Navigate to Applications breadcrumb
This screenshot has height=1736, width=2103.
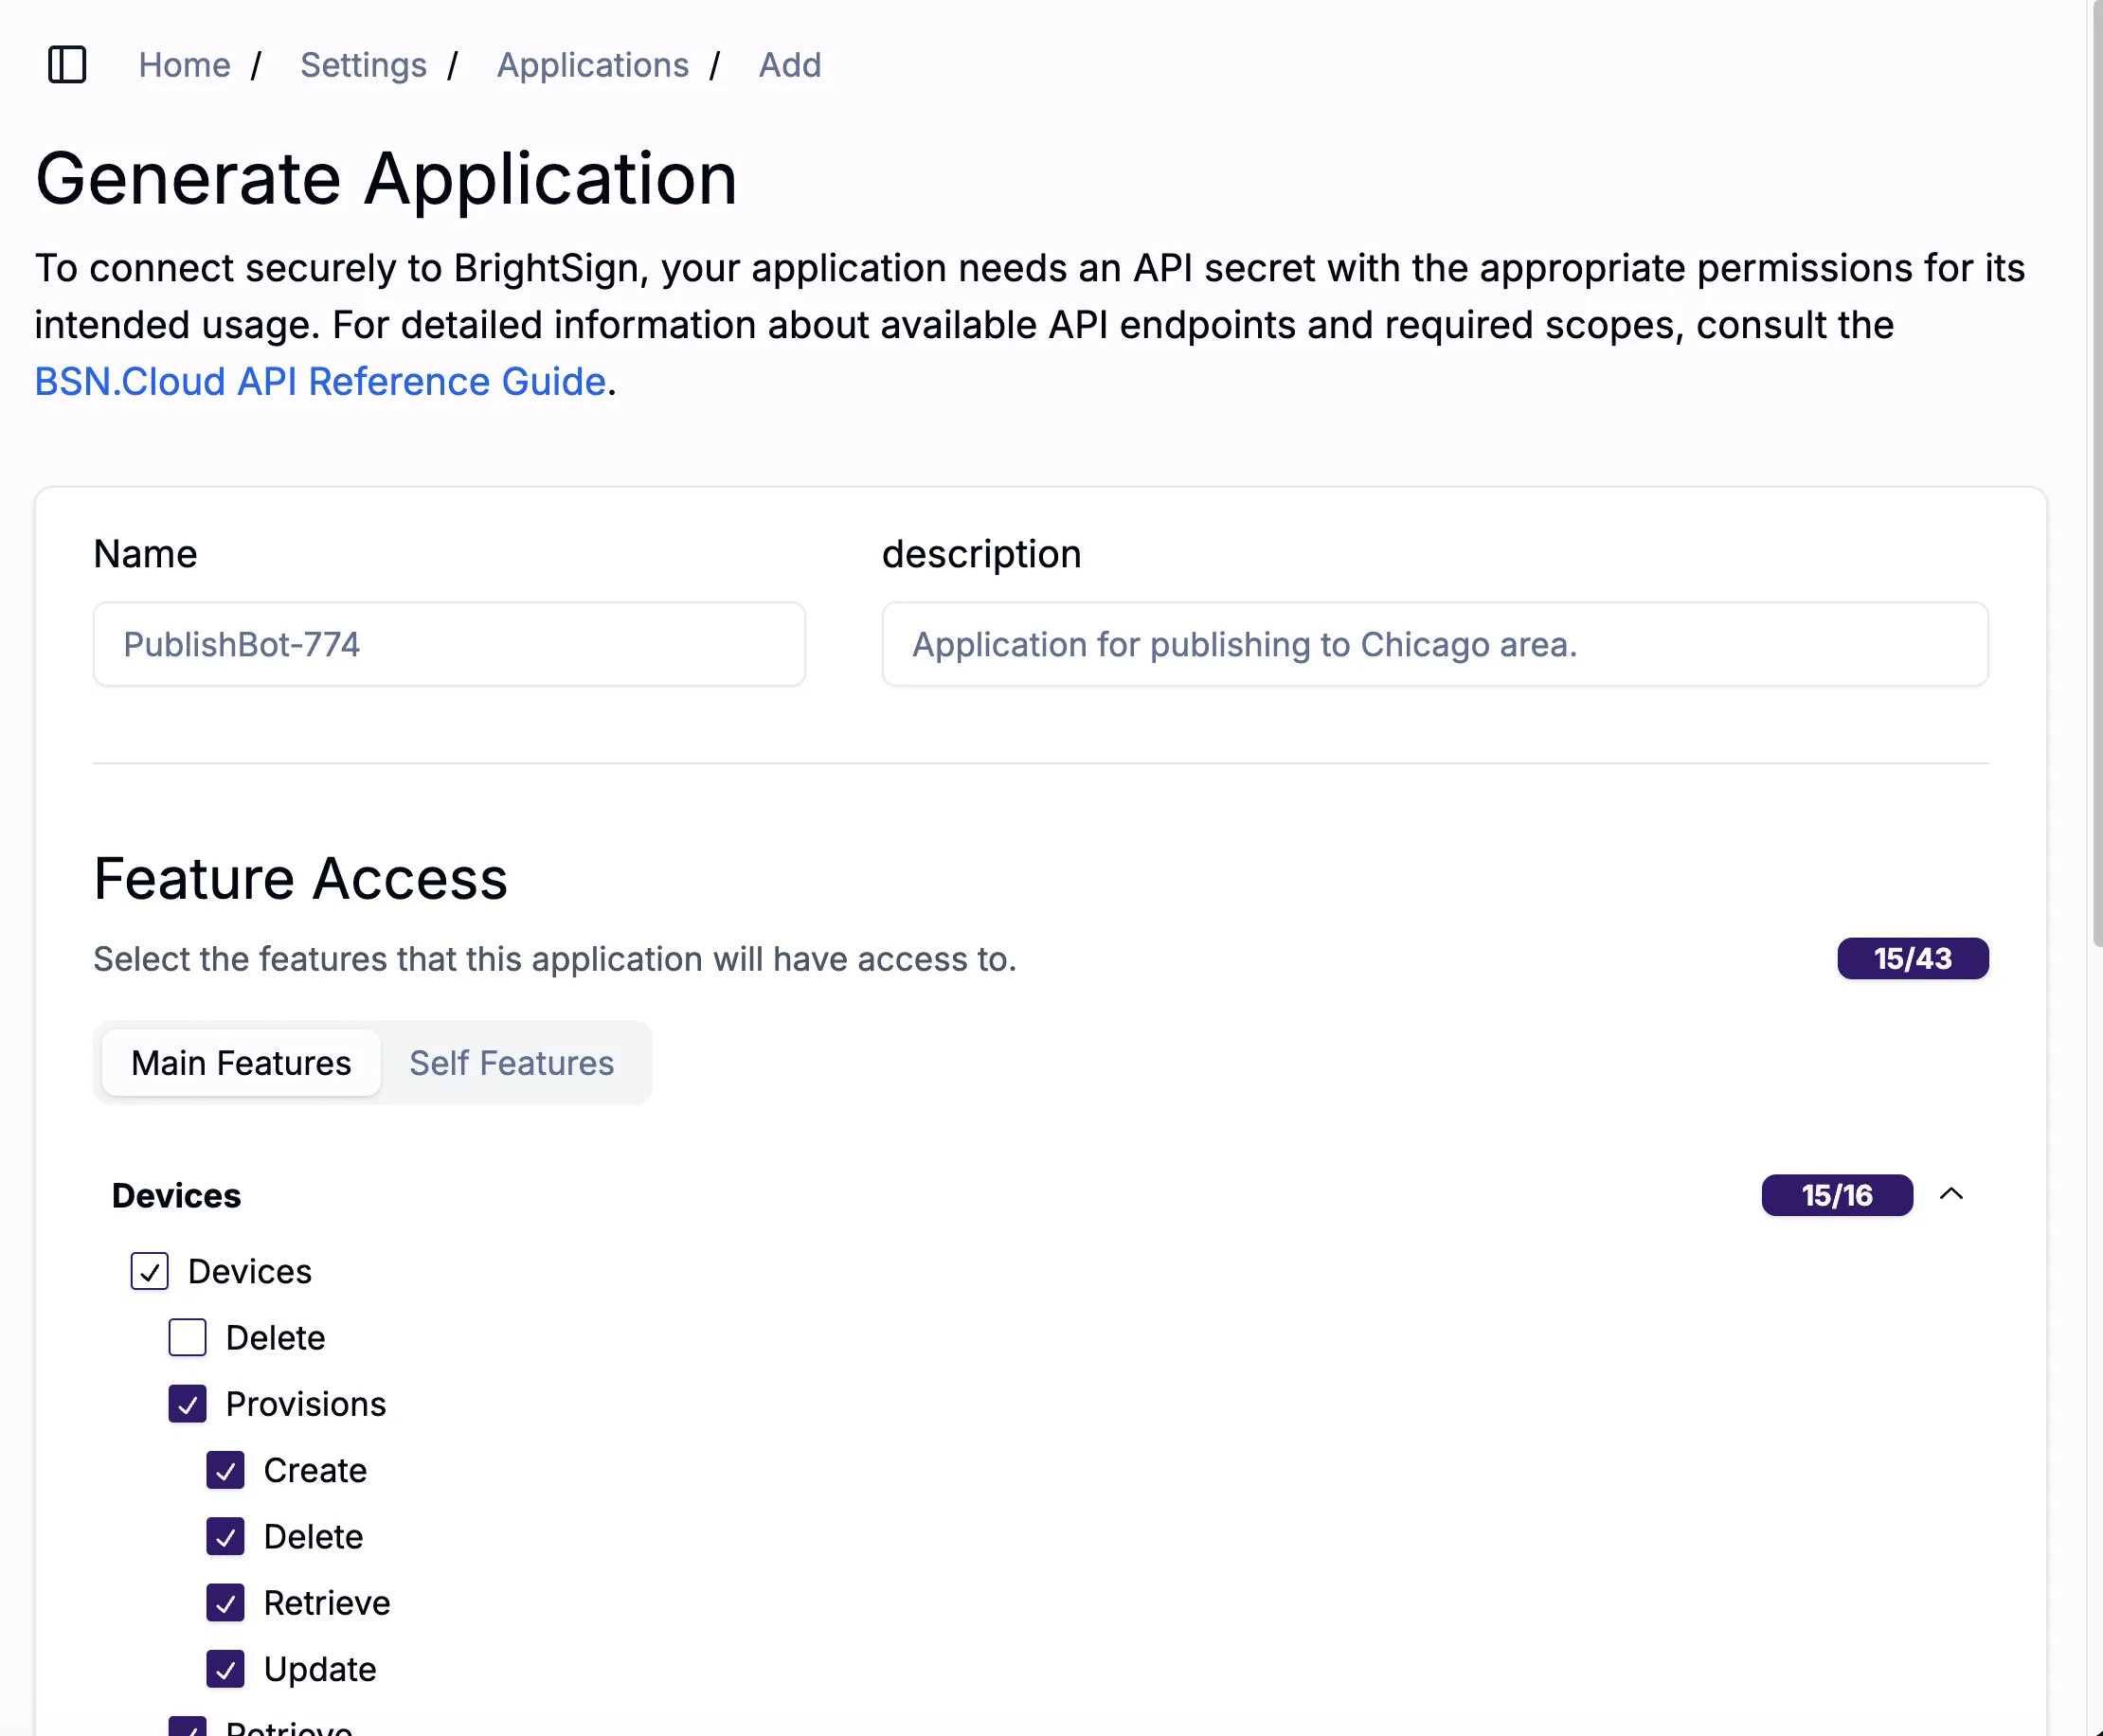coord(593,65)
